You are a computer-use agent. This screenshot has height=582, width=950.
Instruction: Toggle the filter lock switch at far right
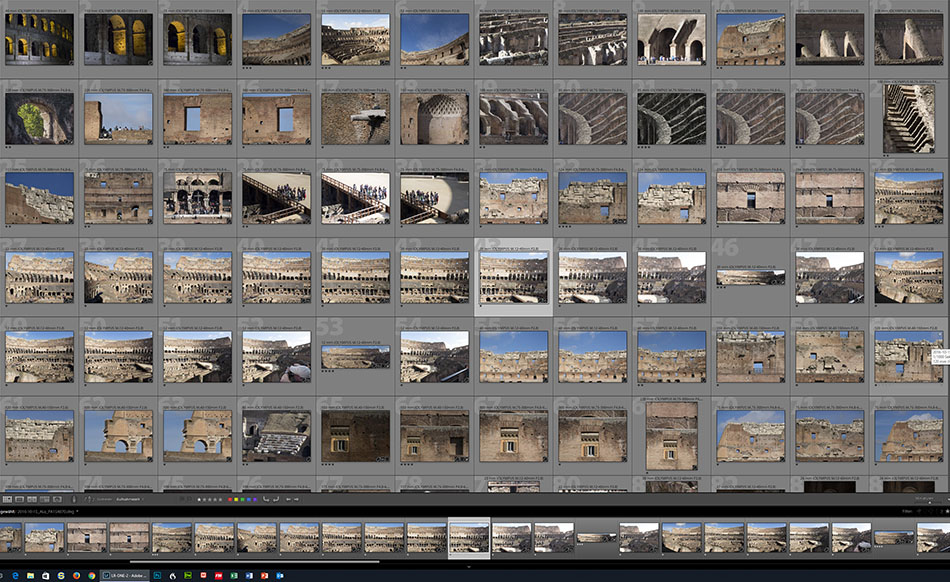pos(945,510)
